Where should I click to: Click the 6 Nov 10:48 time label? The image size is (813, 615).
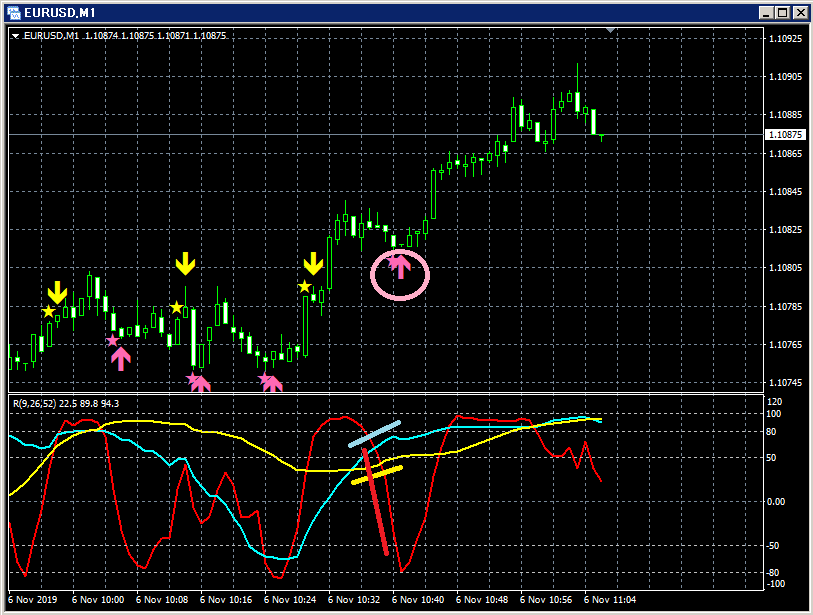coord(482,600)
